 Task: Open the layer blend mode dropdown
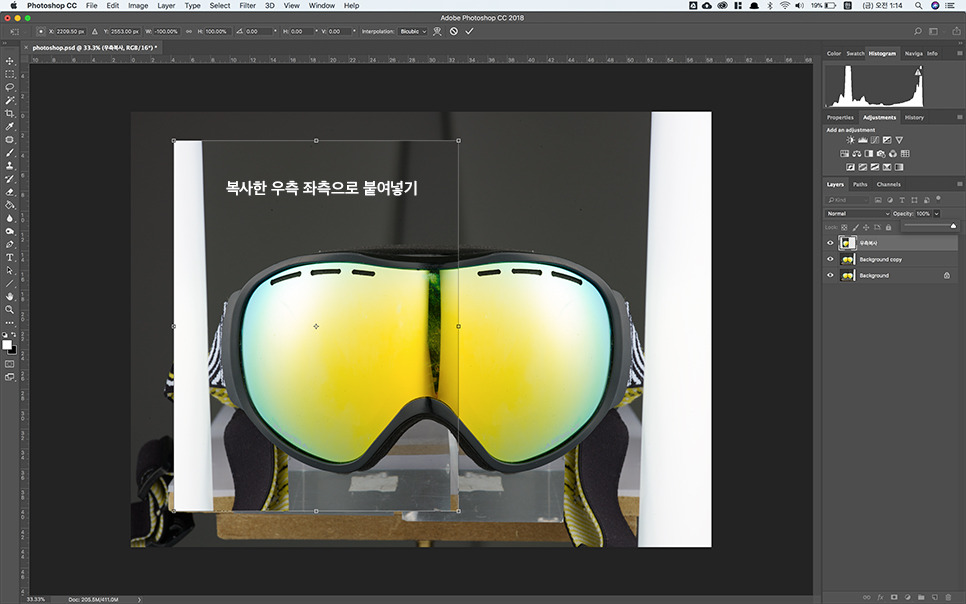click(858, 213)
